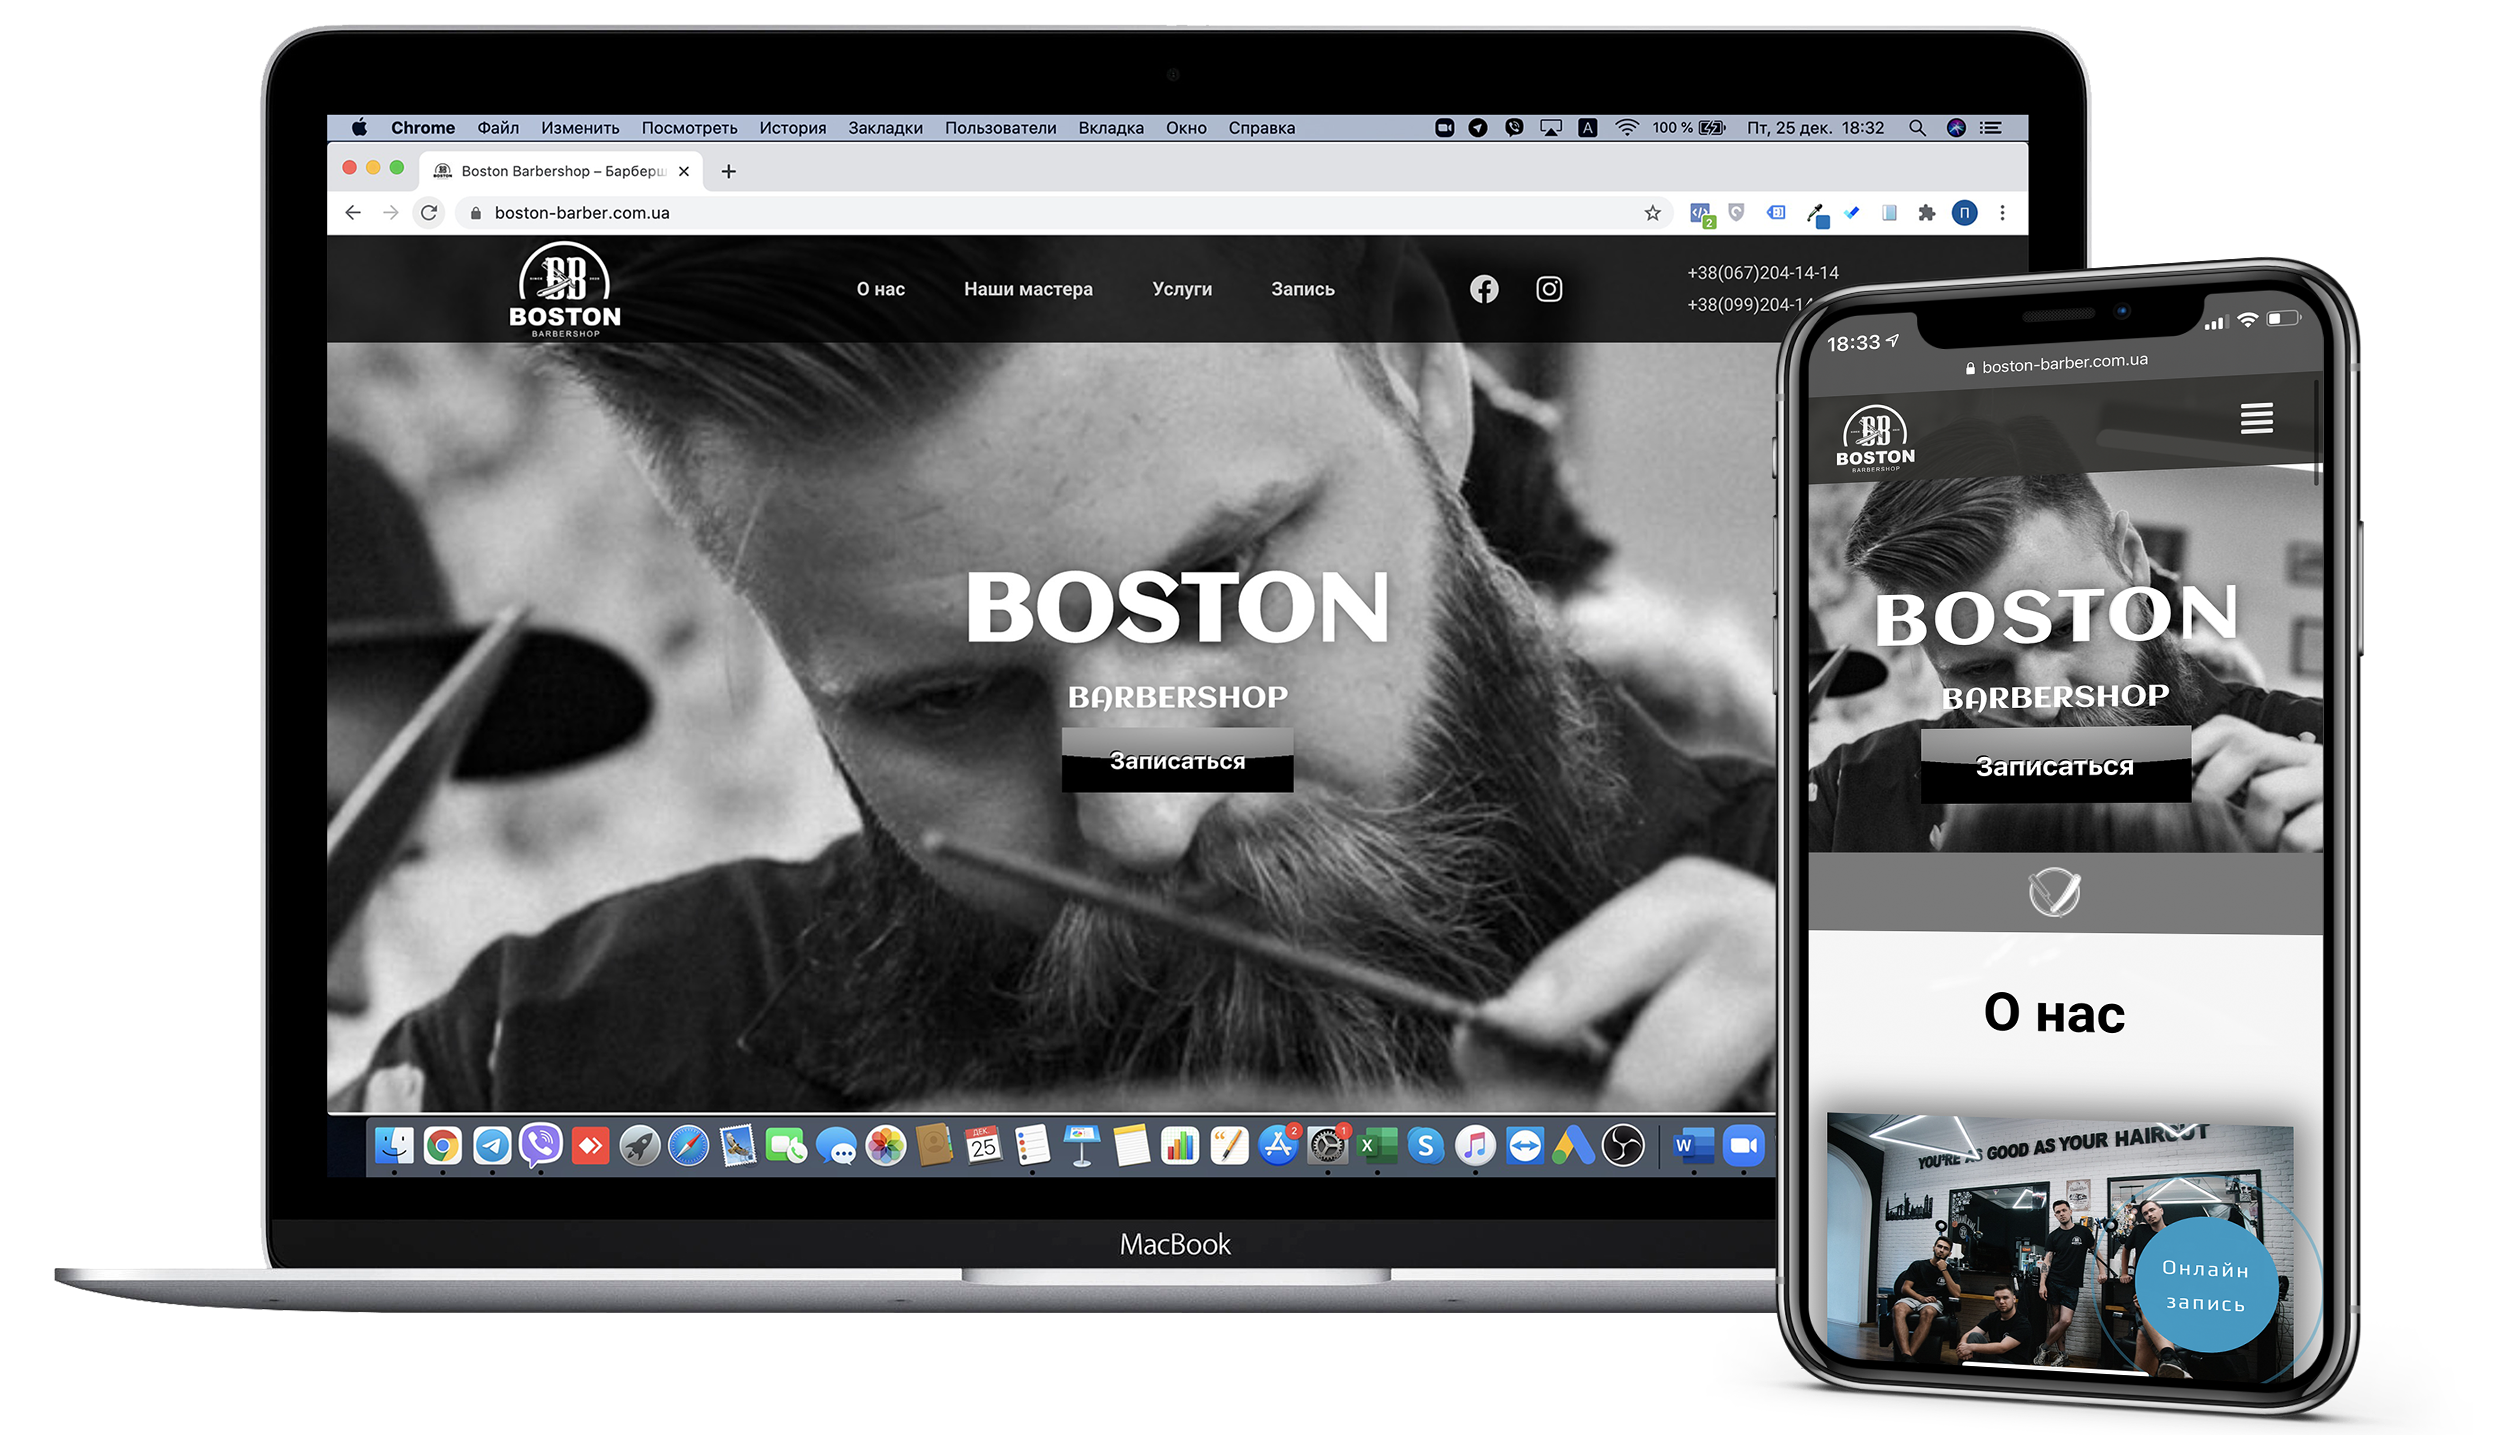Screen dimensions: 2499x1435
Task: Open the Вкладка menu
Action: pyautogui.click(x=1111, y=128)
